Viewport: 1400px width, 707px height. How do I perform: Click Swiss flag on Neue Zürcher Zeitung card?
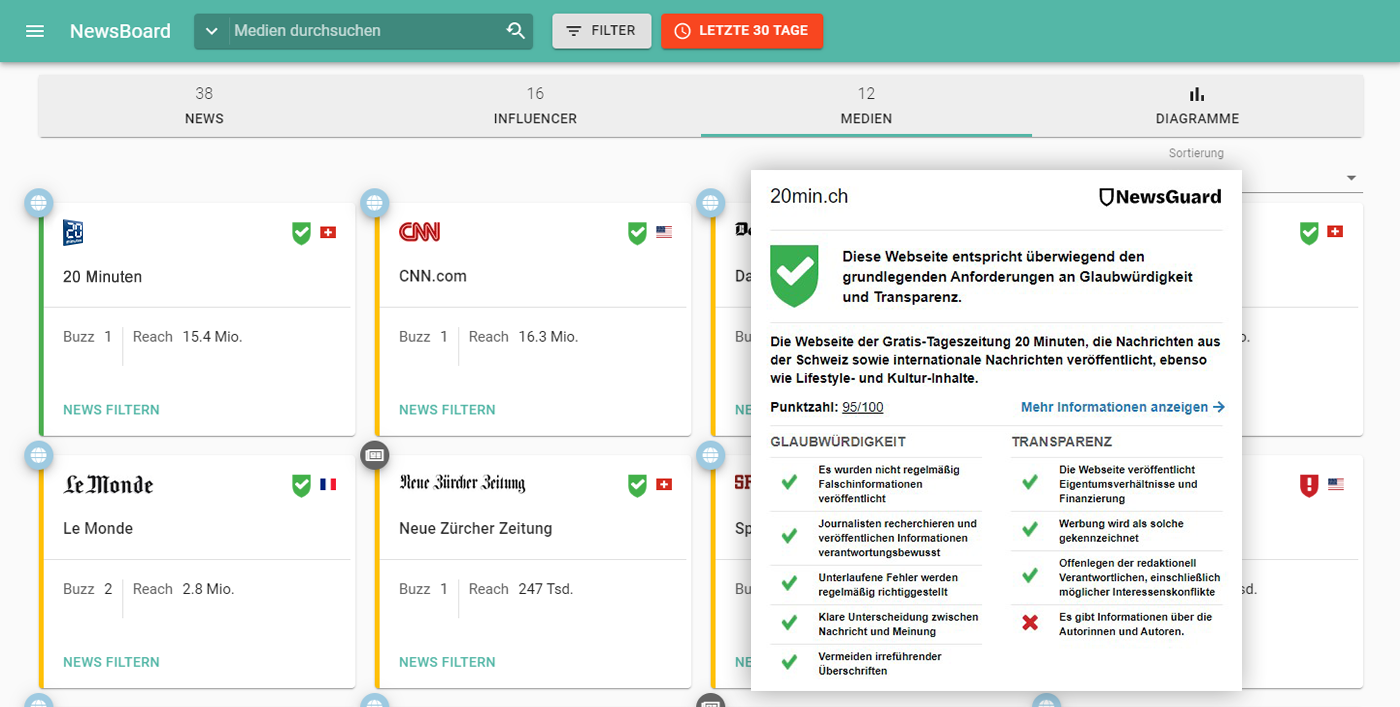664,485
